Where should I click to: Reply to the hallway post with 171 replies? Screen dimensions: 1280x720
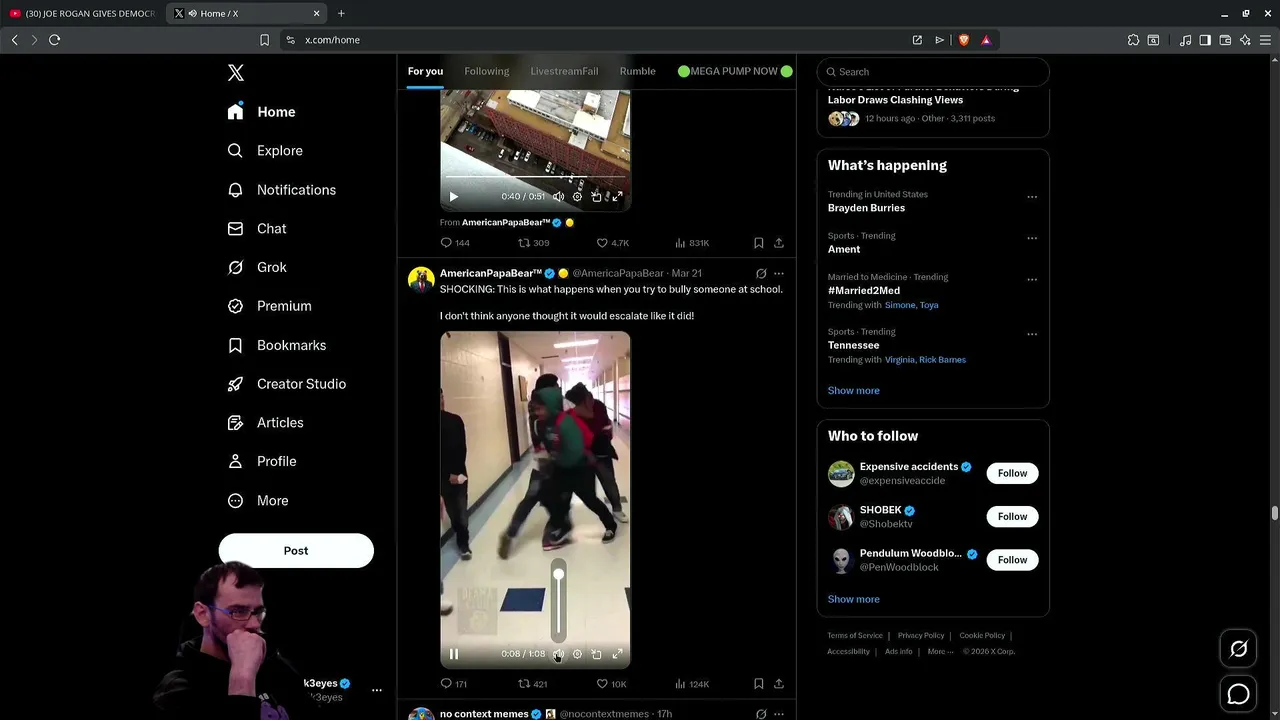pyautogui.click(x=454, y=684)
